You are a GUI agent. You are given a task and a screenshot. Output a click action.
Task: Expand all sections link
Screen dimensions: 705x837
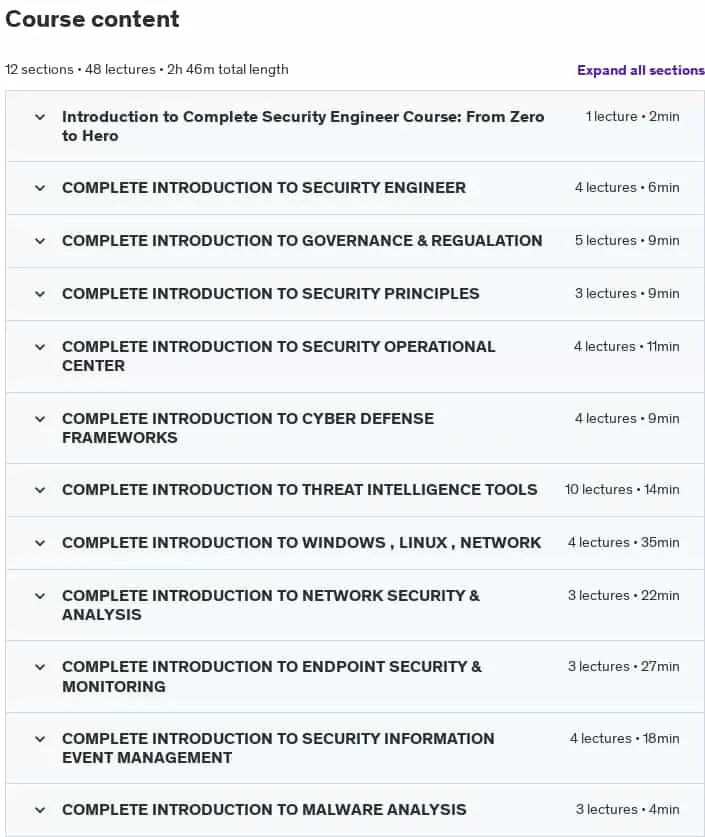(x=640, y=70)
